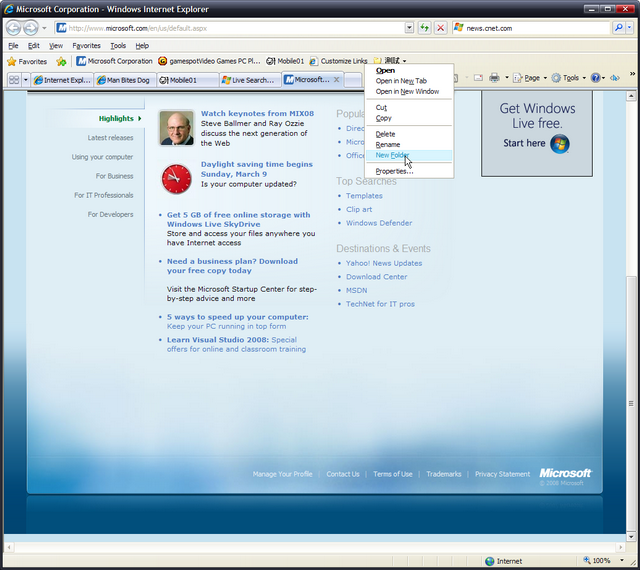Click the New Tab blank button
The image size is (640, 570).
tap(353, 80)
